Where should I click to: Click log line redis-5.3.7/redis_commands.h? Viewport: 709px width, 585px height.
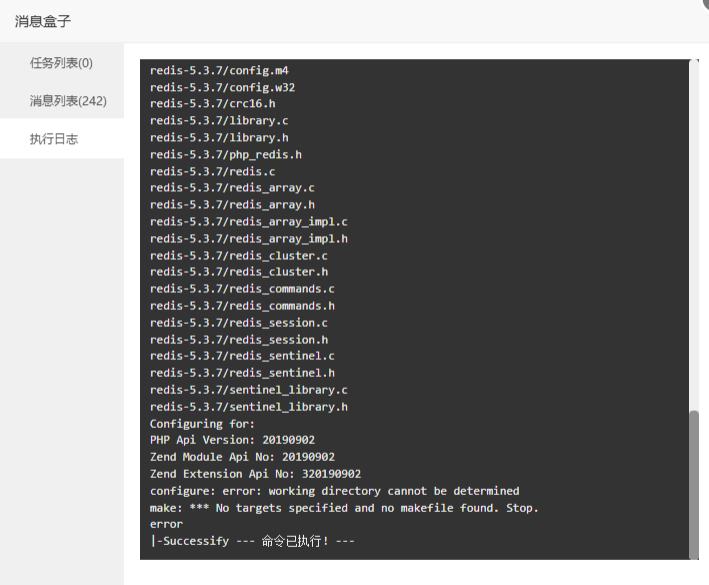242,306
